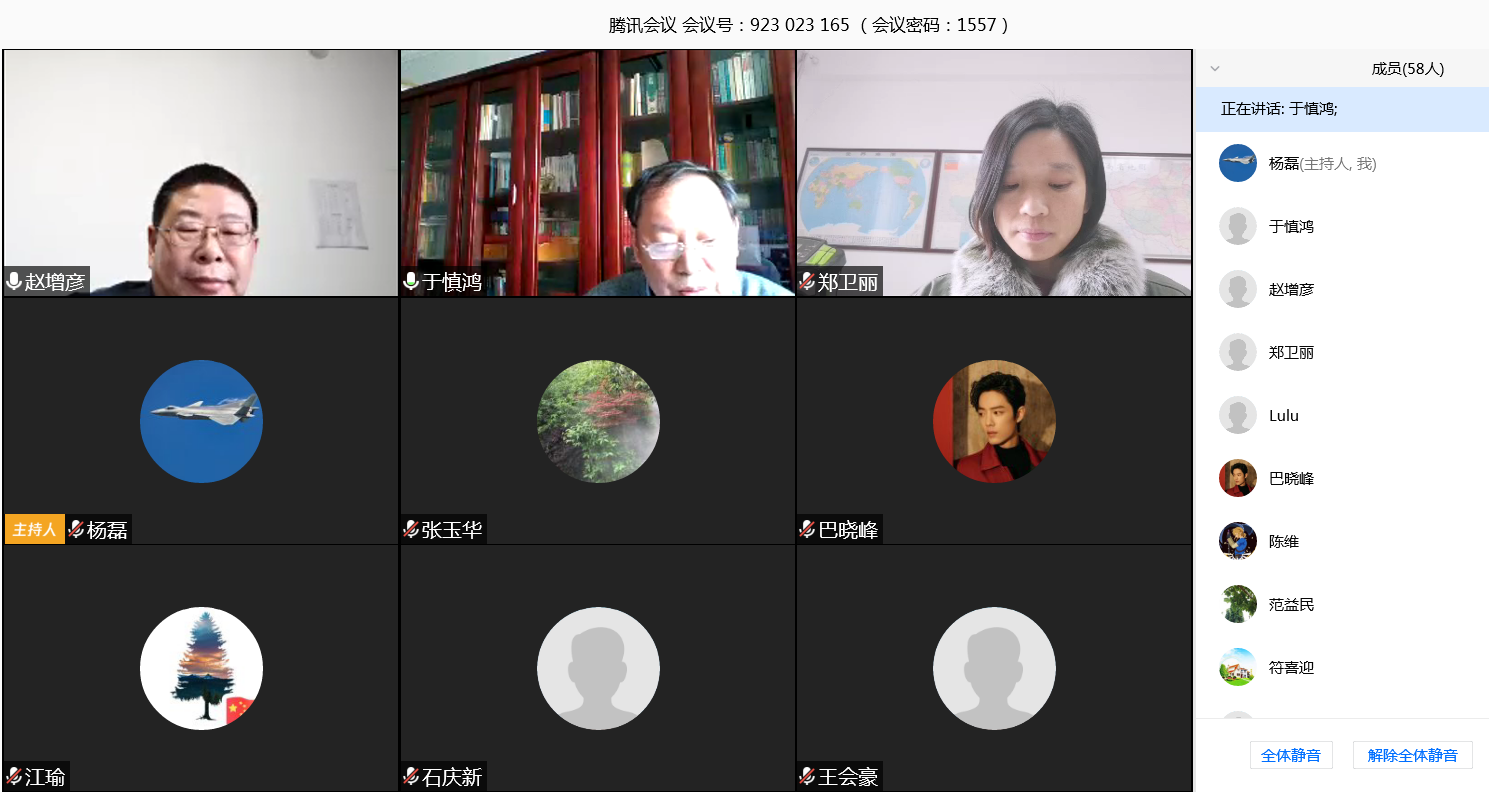Image resolution: width=1489 pixels, height=792 pixels.
Task: Click 王会豪 name label on tile
Action: 848,777
